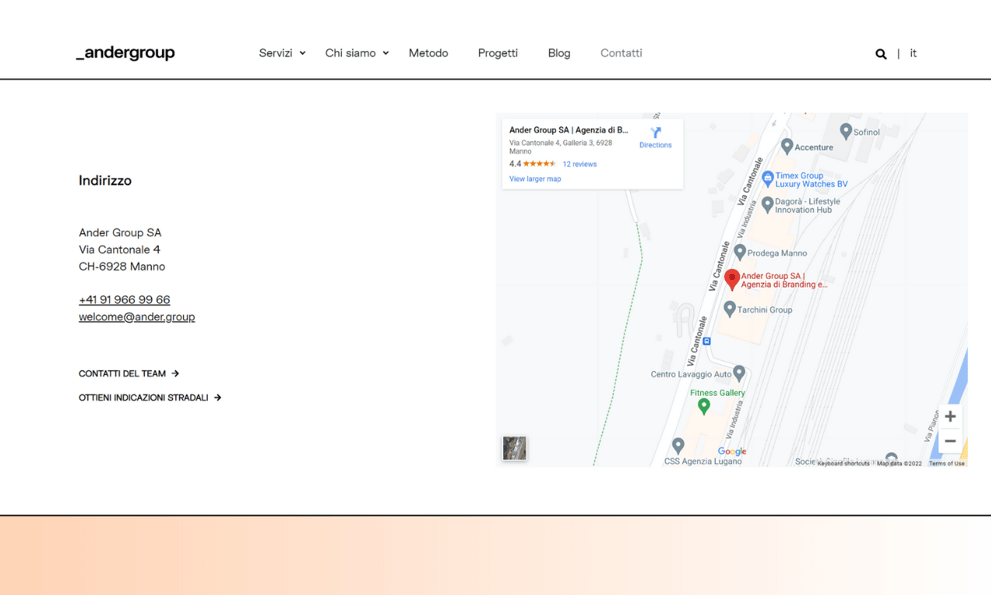Zoom out using the map minus control
991x595 pixels.
(x=949, y=440)
